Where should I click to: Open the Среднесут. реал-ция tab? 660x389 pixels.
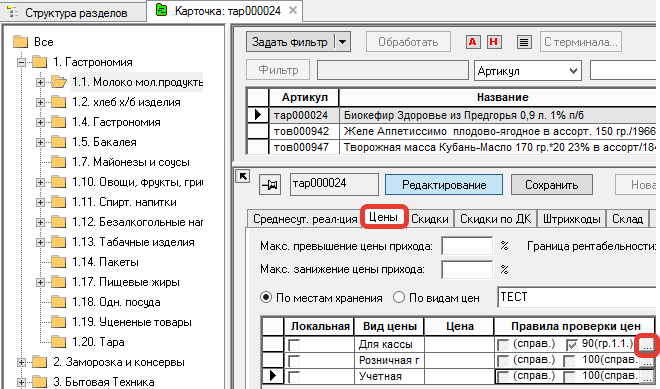[304, 219]
